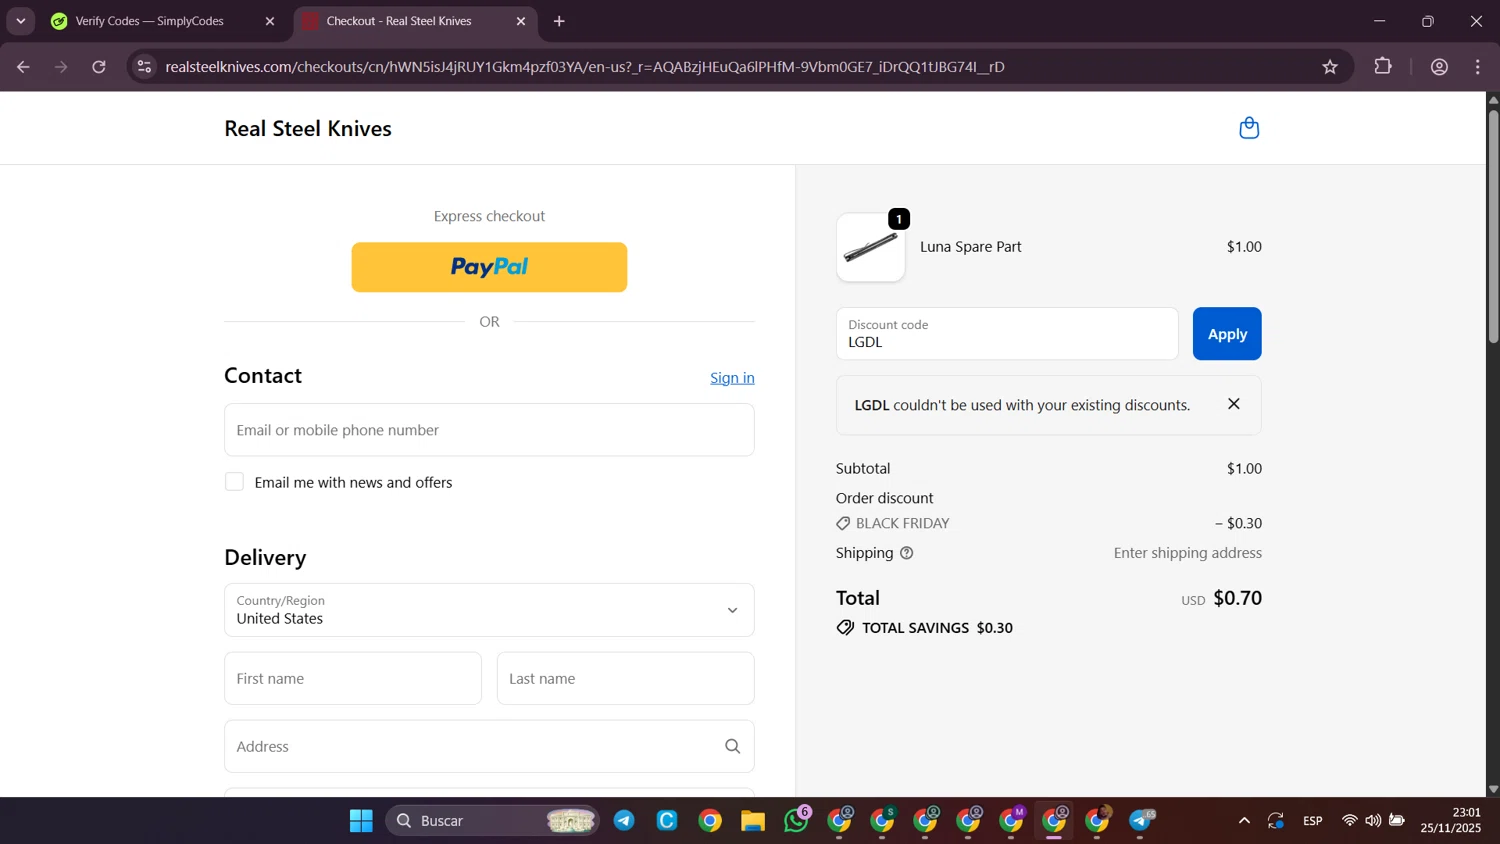
Task: Click the "Express checkout" heading text
Action: click(x=489, y=216)
